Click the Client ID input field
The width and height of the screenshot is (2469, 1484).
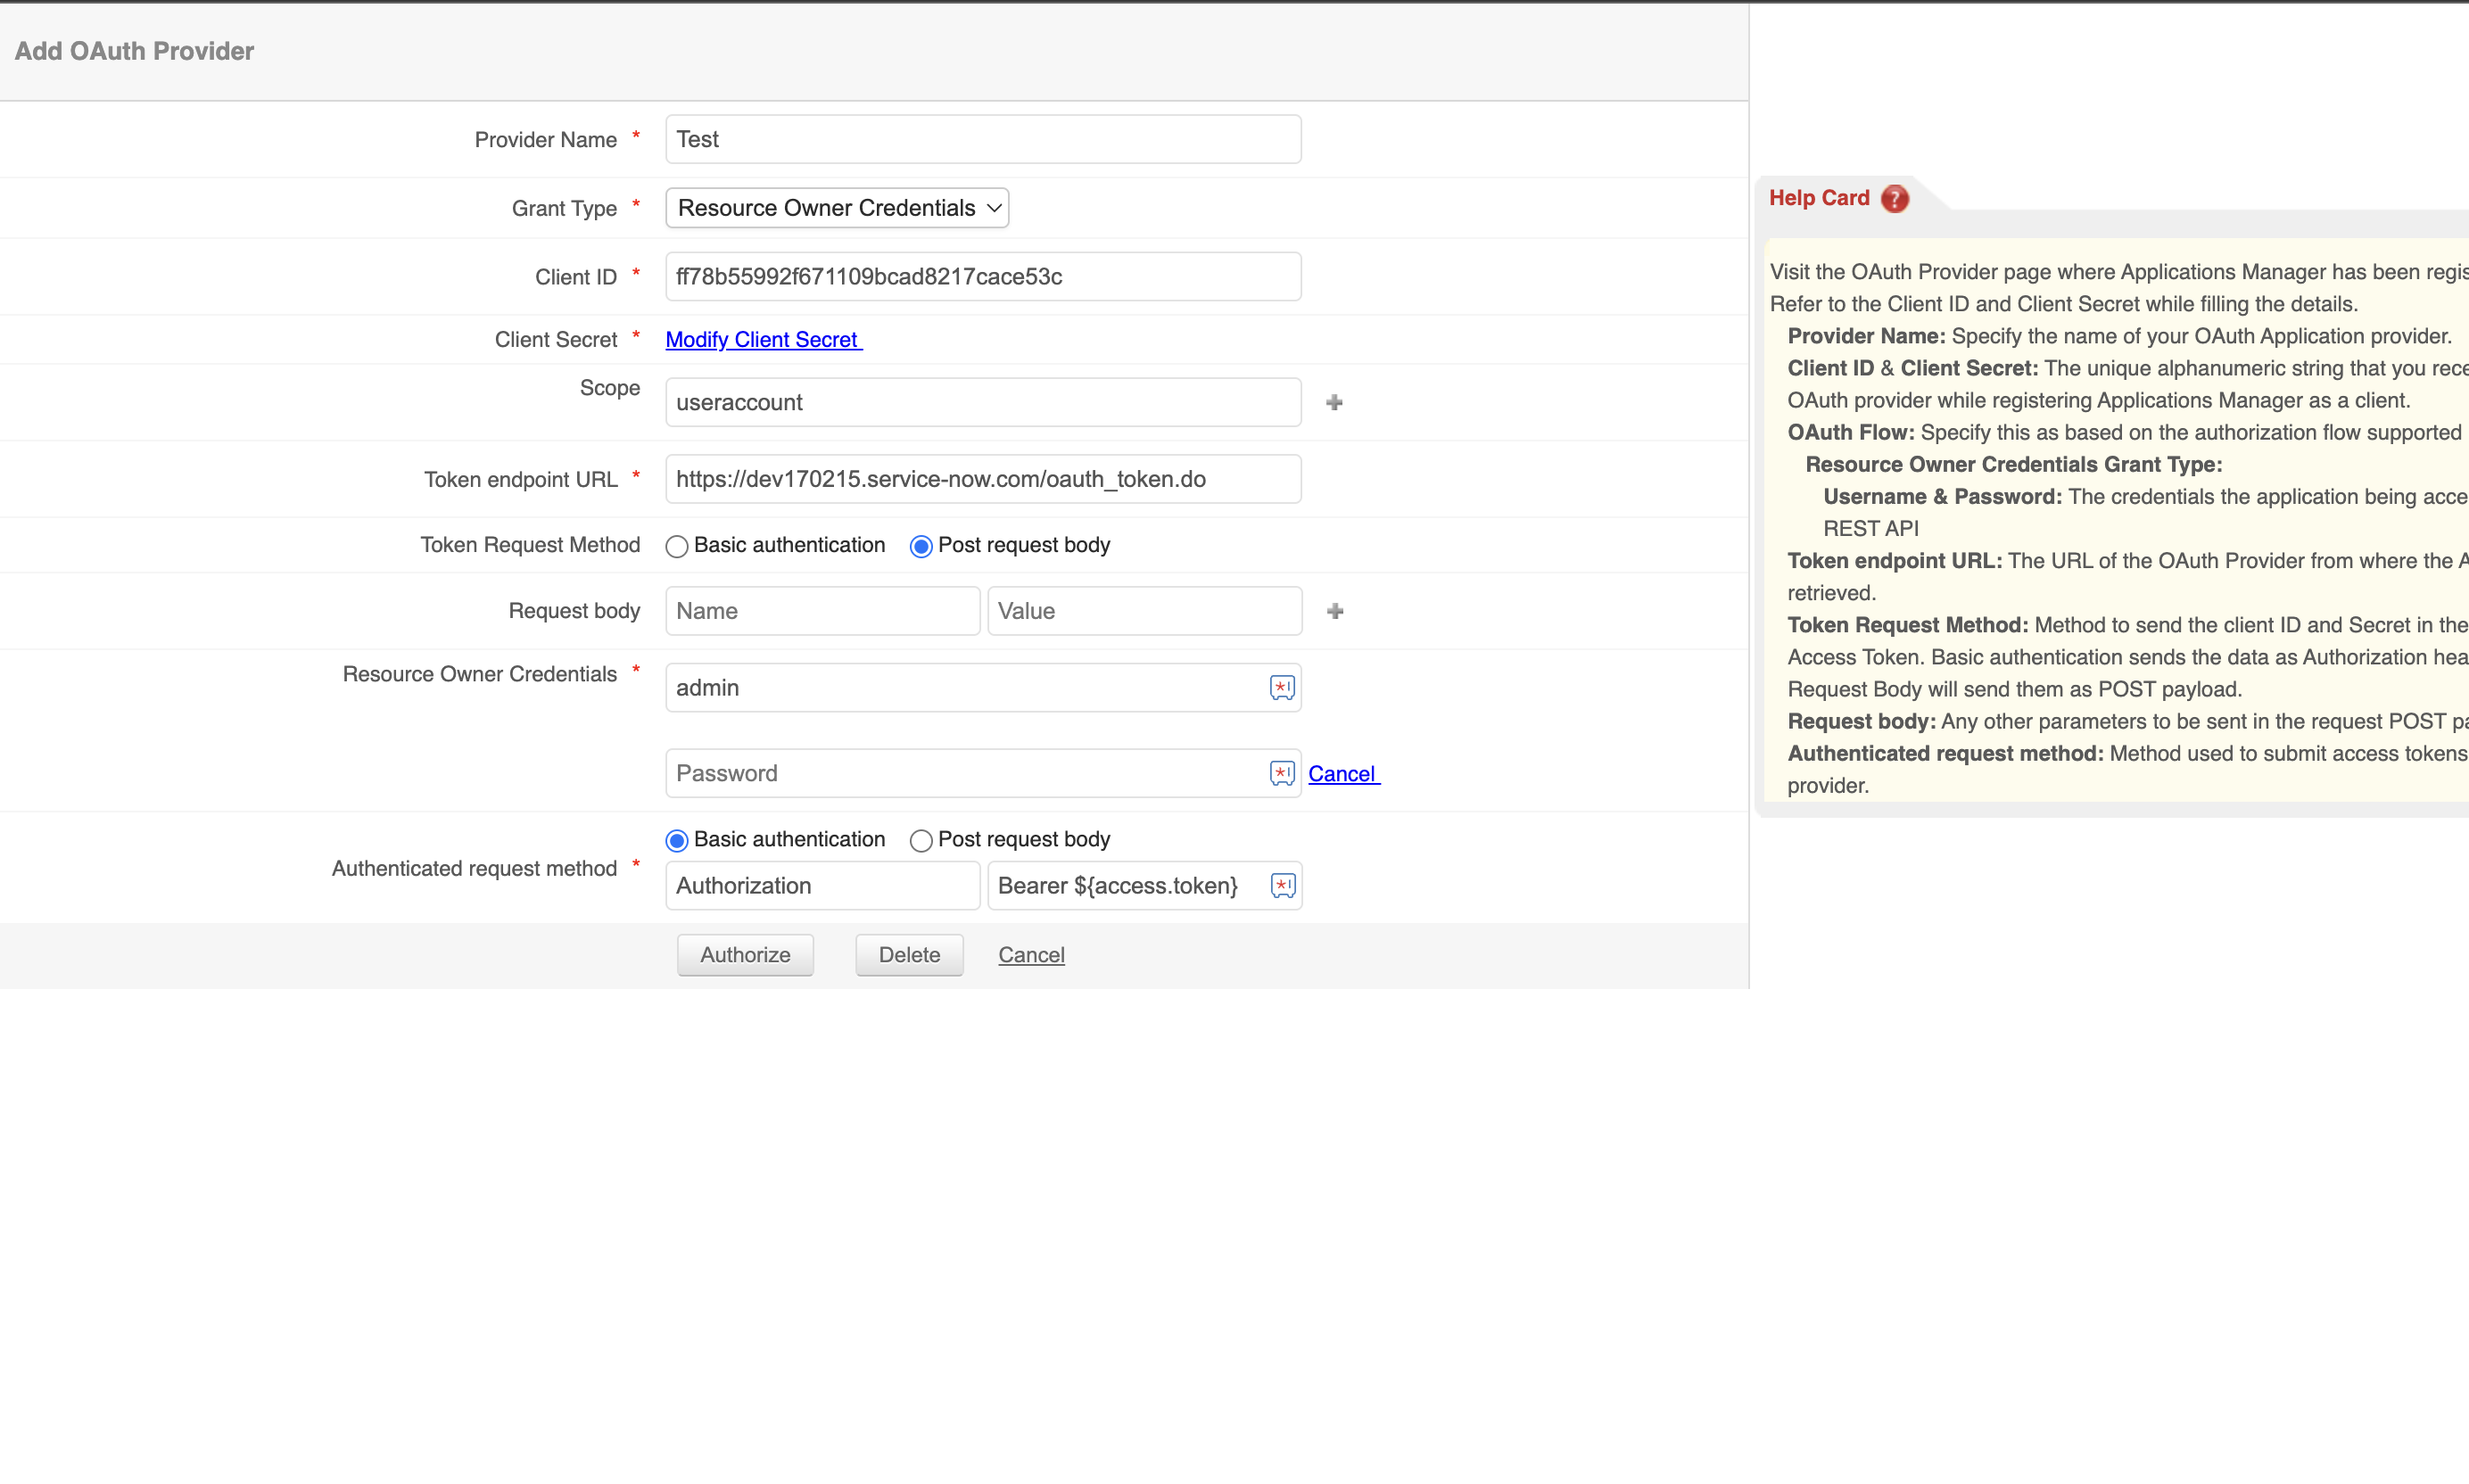982,277
